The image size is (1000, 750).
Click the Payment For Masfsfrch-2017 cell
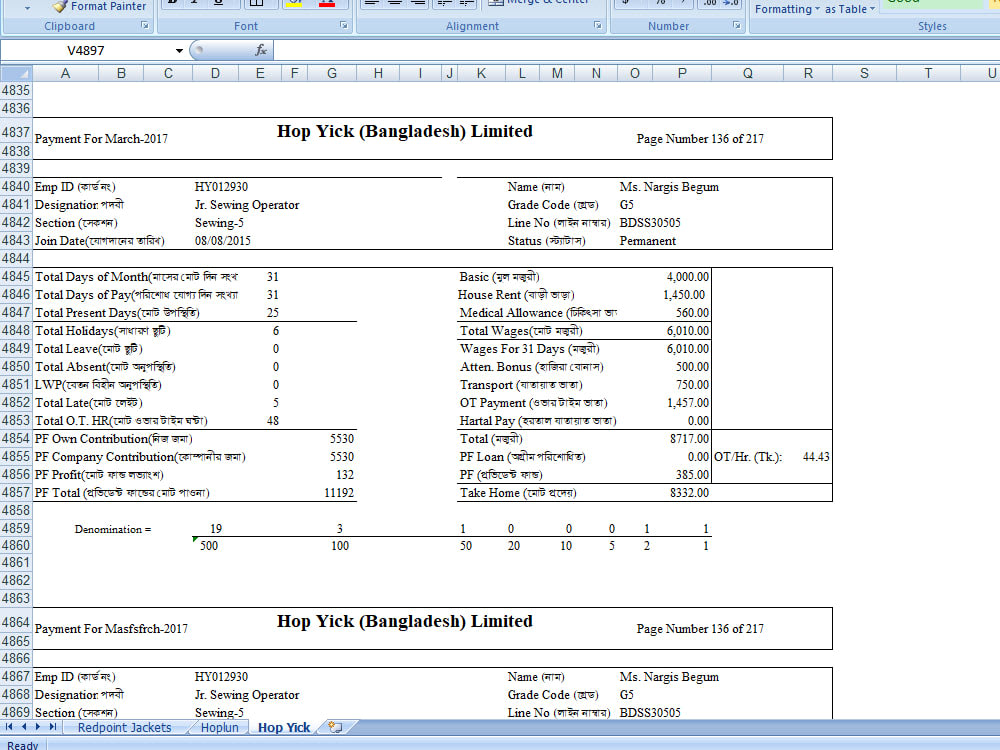[111, 628]
